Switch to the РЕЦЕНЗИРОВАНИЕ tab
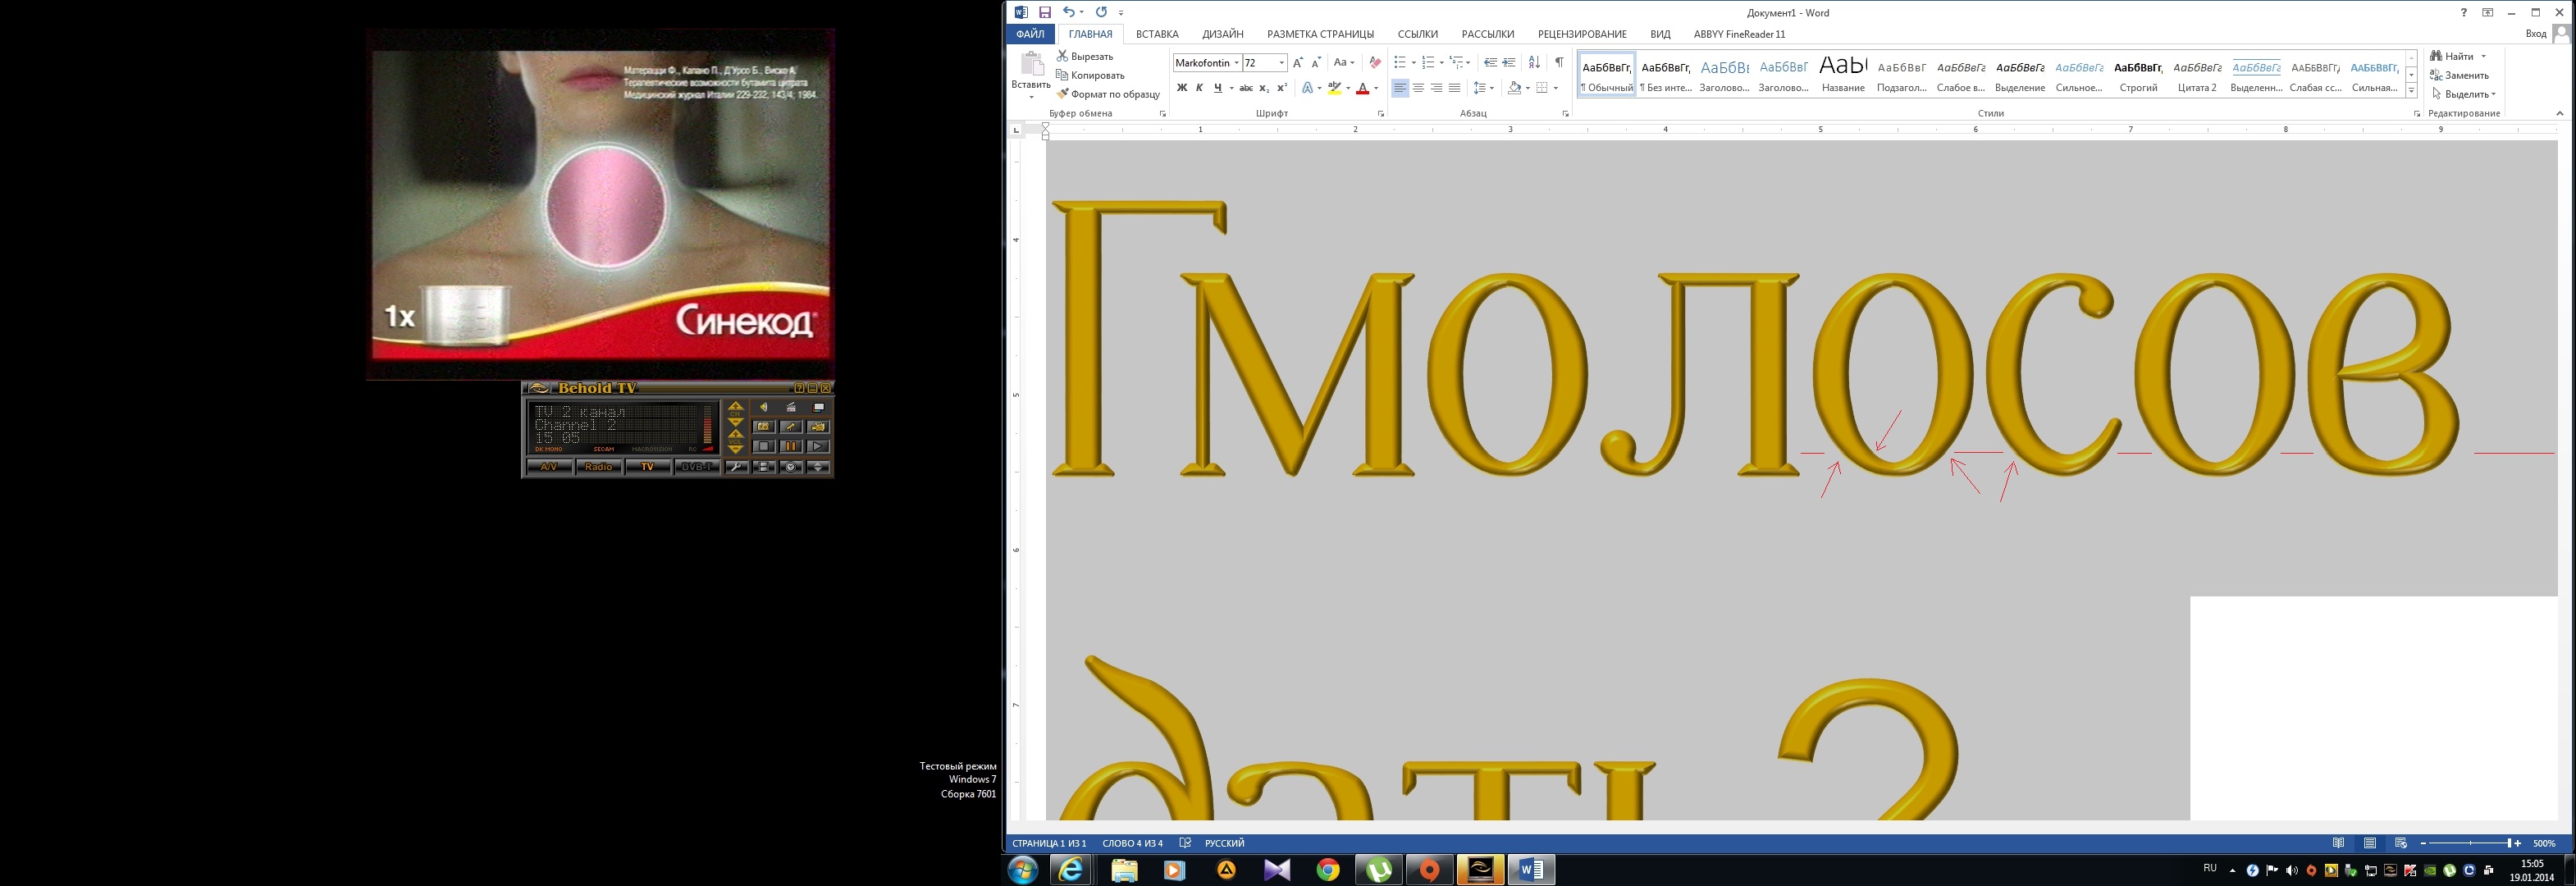This screenshot has width=2576, height=886. click(1582, 34)
